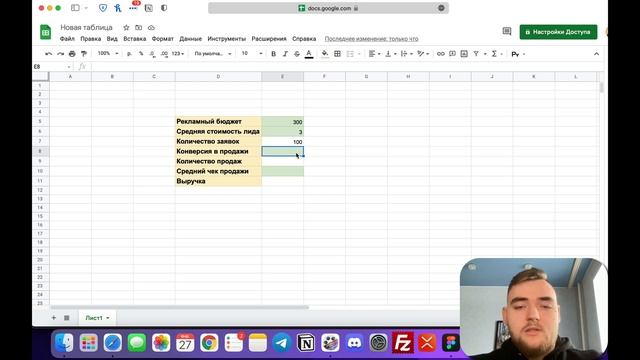Open the font size dropdown
The height and width of the screenshot is (360, 640).
[x=252, y=53]
